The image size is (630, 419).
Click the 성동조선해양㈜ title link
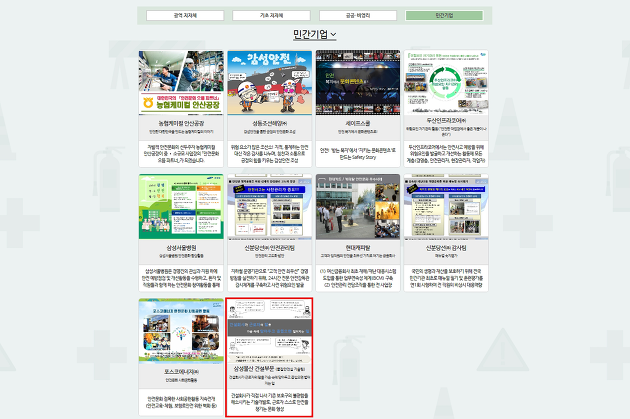coord(270,123)
